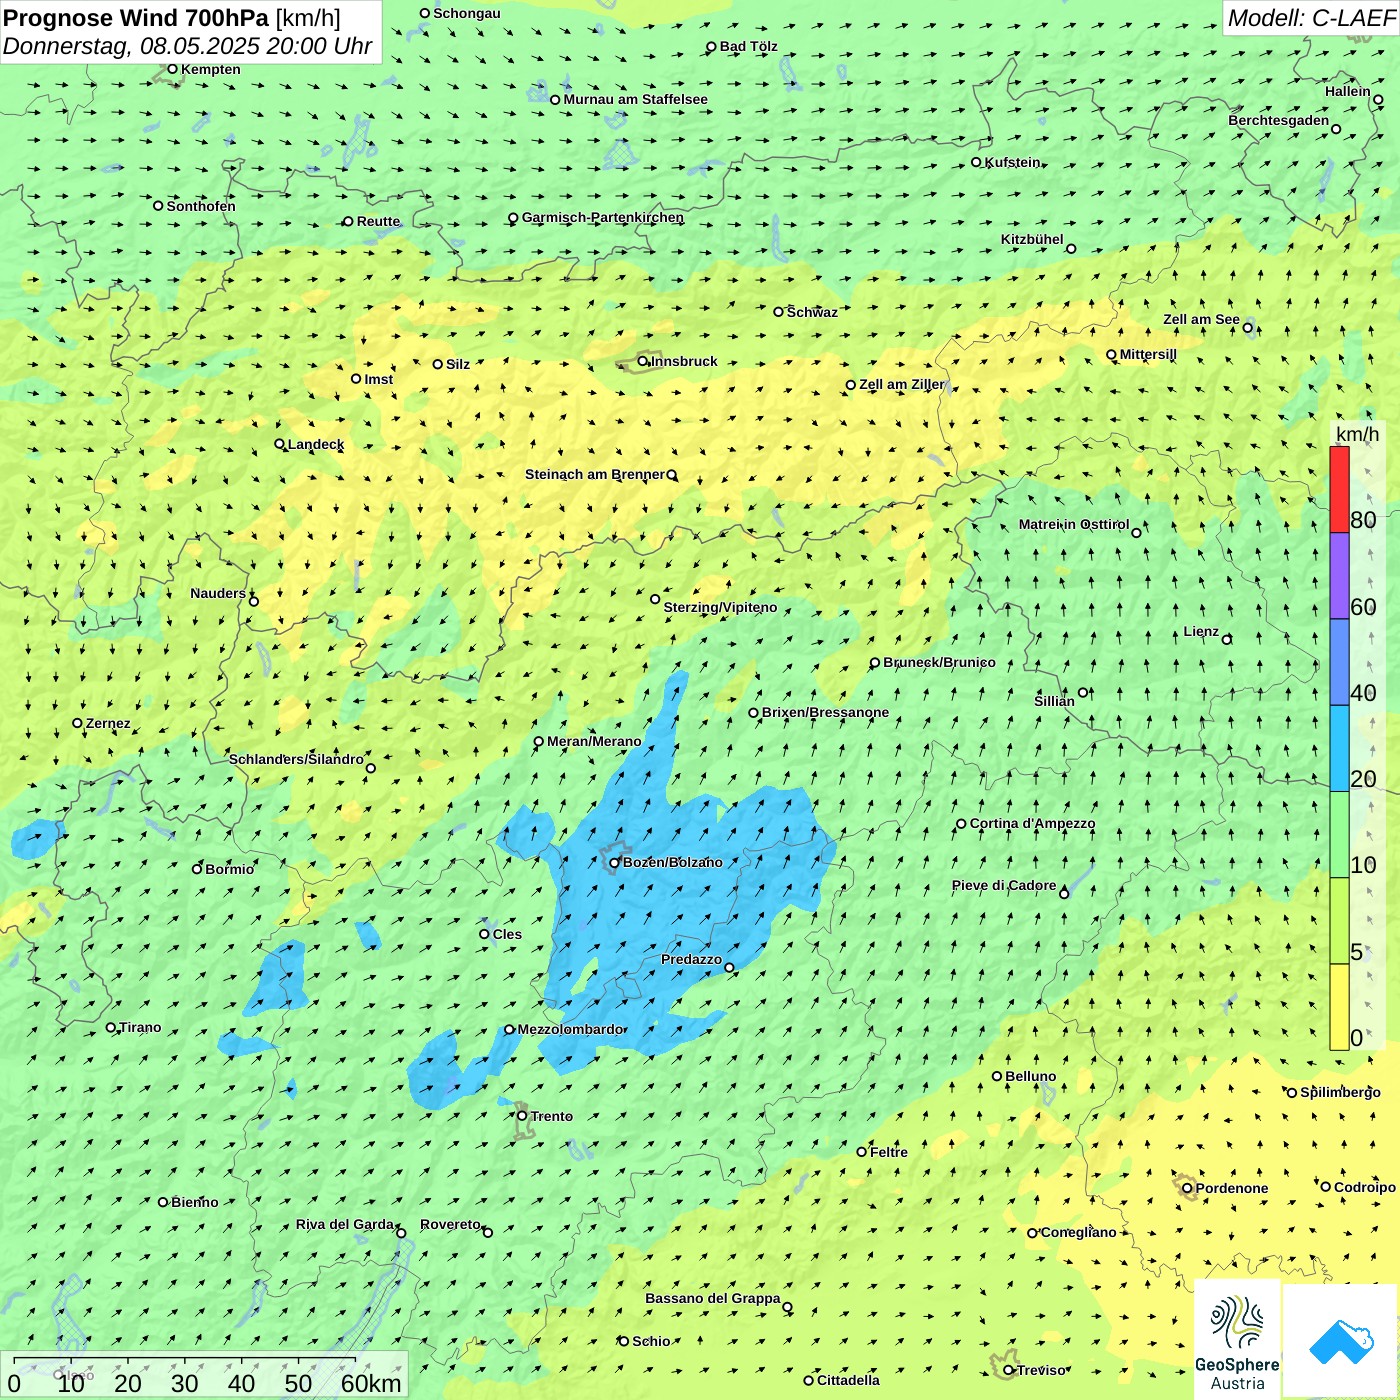The height and width of the screenshot is (1400, 1400).
Task: Select the Bruneck/Brunico label
Action: pos(939,662)
